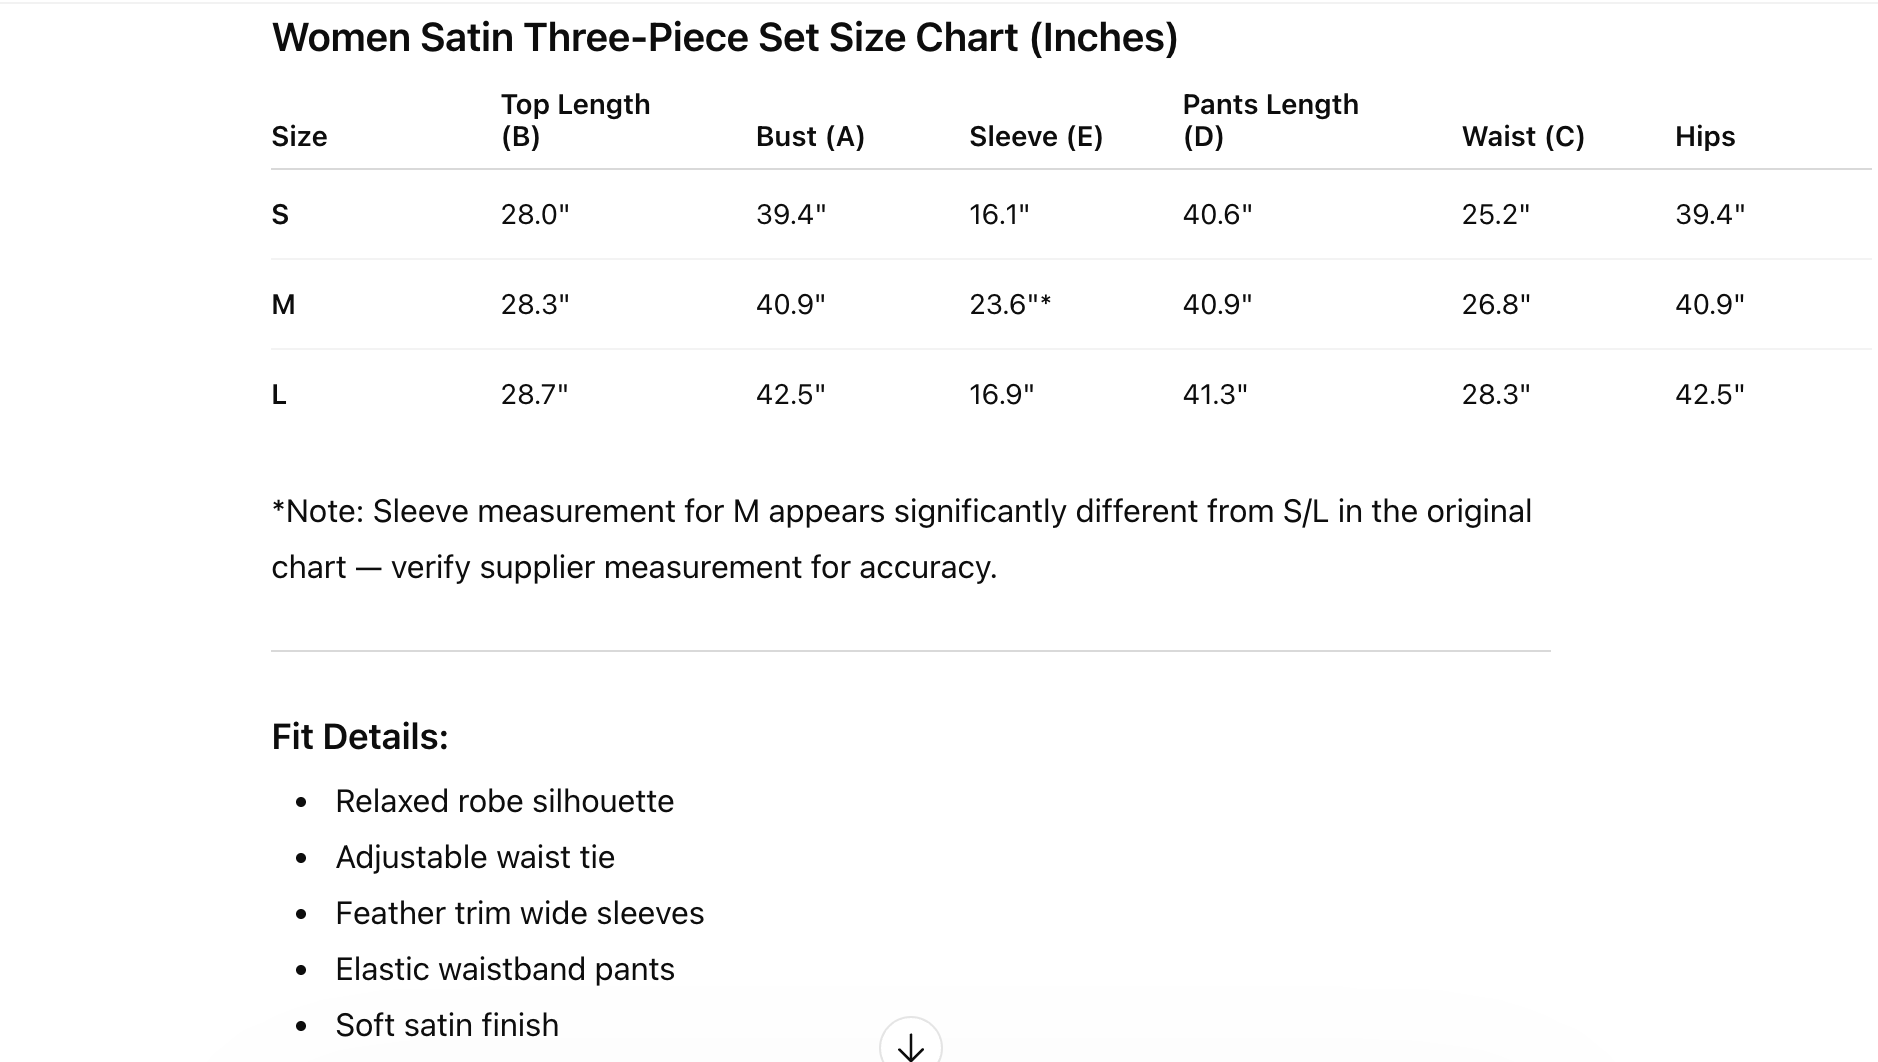
Task: Click the Top Length (B) column header
Action: click(575, 120)
